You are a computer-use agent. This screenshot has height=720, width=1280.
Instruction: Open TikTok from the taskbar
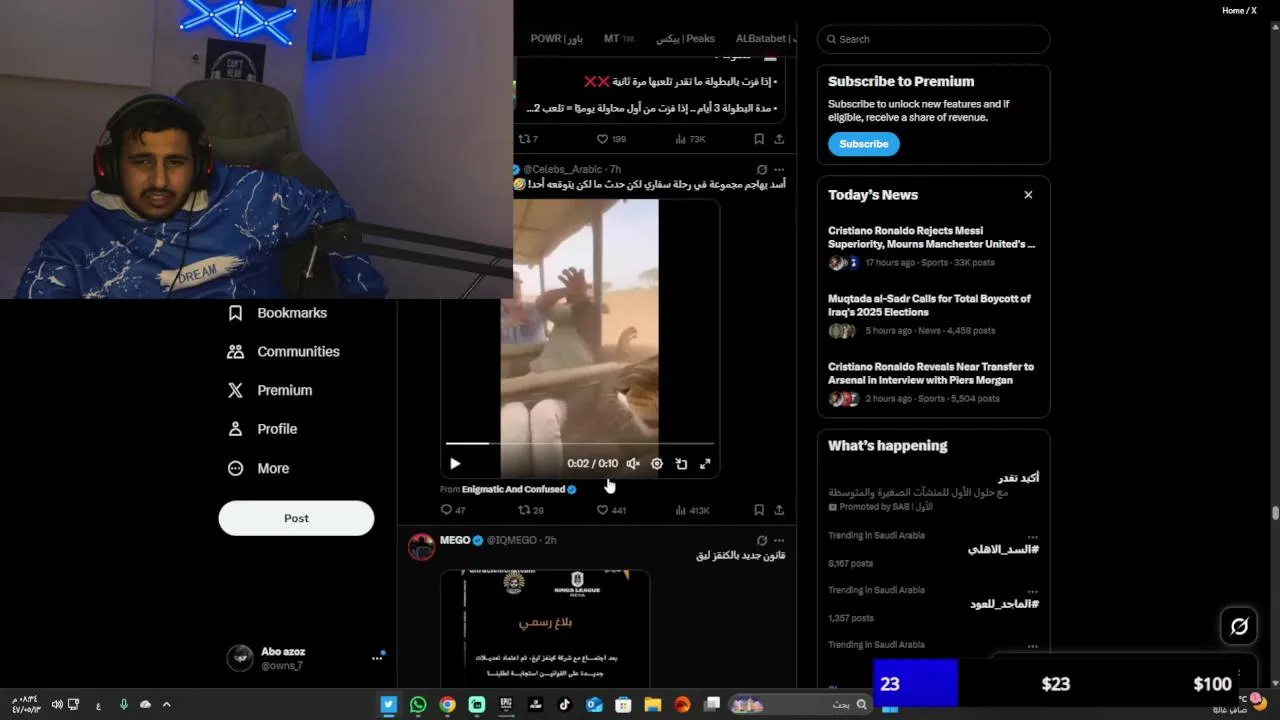(564, 705)
